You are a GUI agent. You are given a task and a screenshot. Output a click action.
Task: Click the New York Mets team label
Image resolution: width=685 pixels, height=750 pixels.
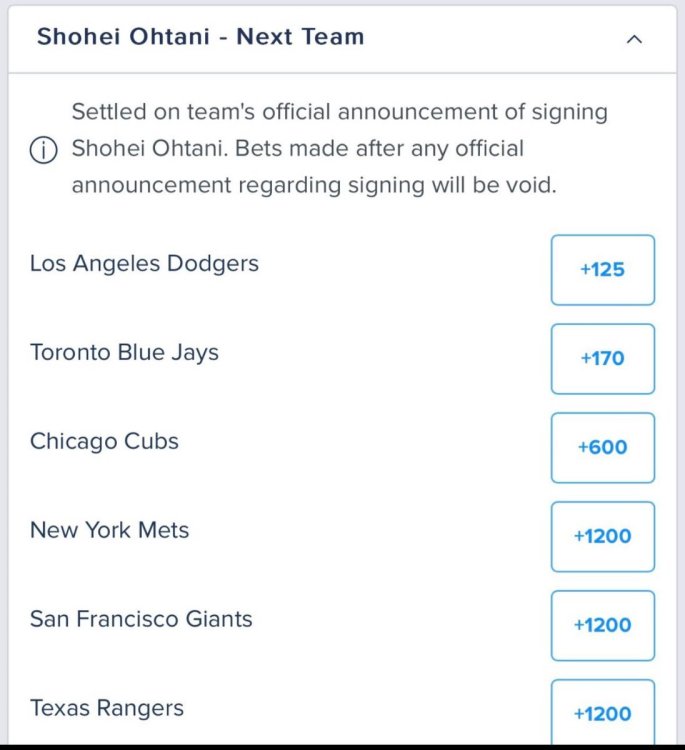point(109,531)
